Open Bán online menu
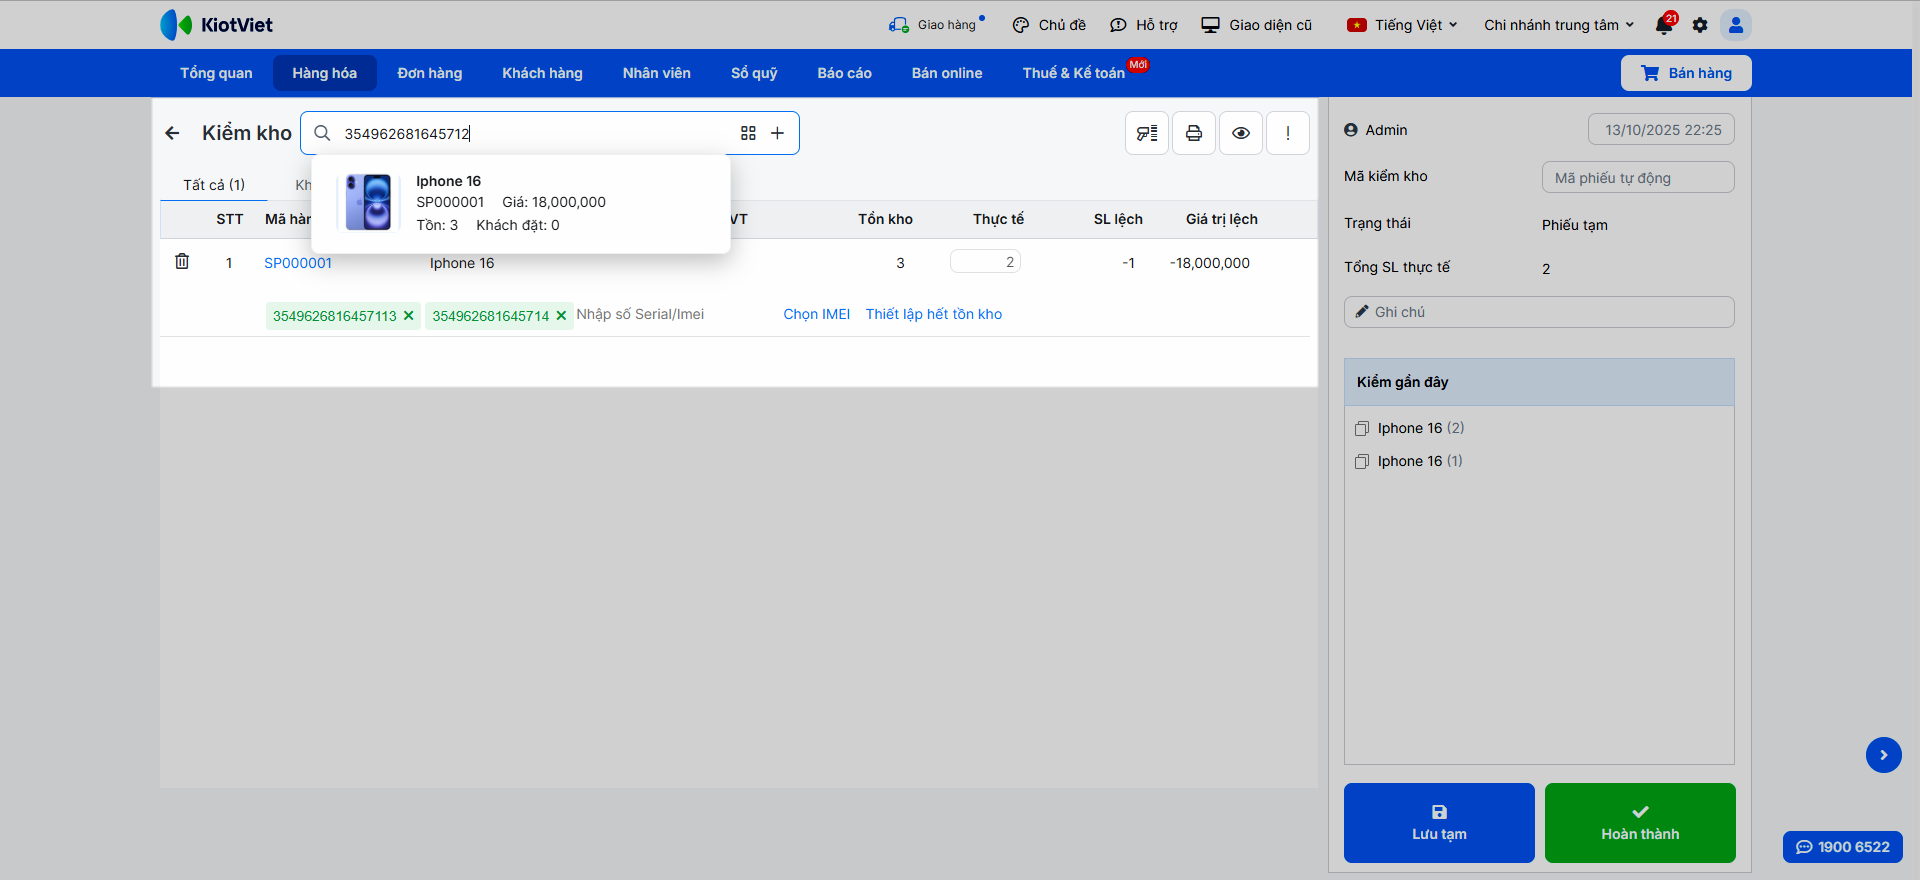The image size is (1920, 880). click(947, 73)
